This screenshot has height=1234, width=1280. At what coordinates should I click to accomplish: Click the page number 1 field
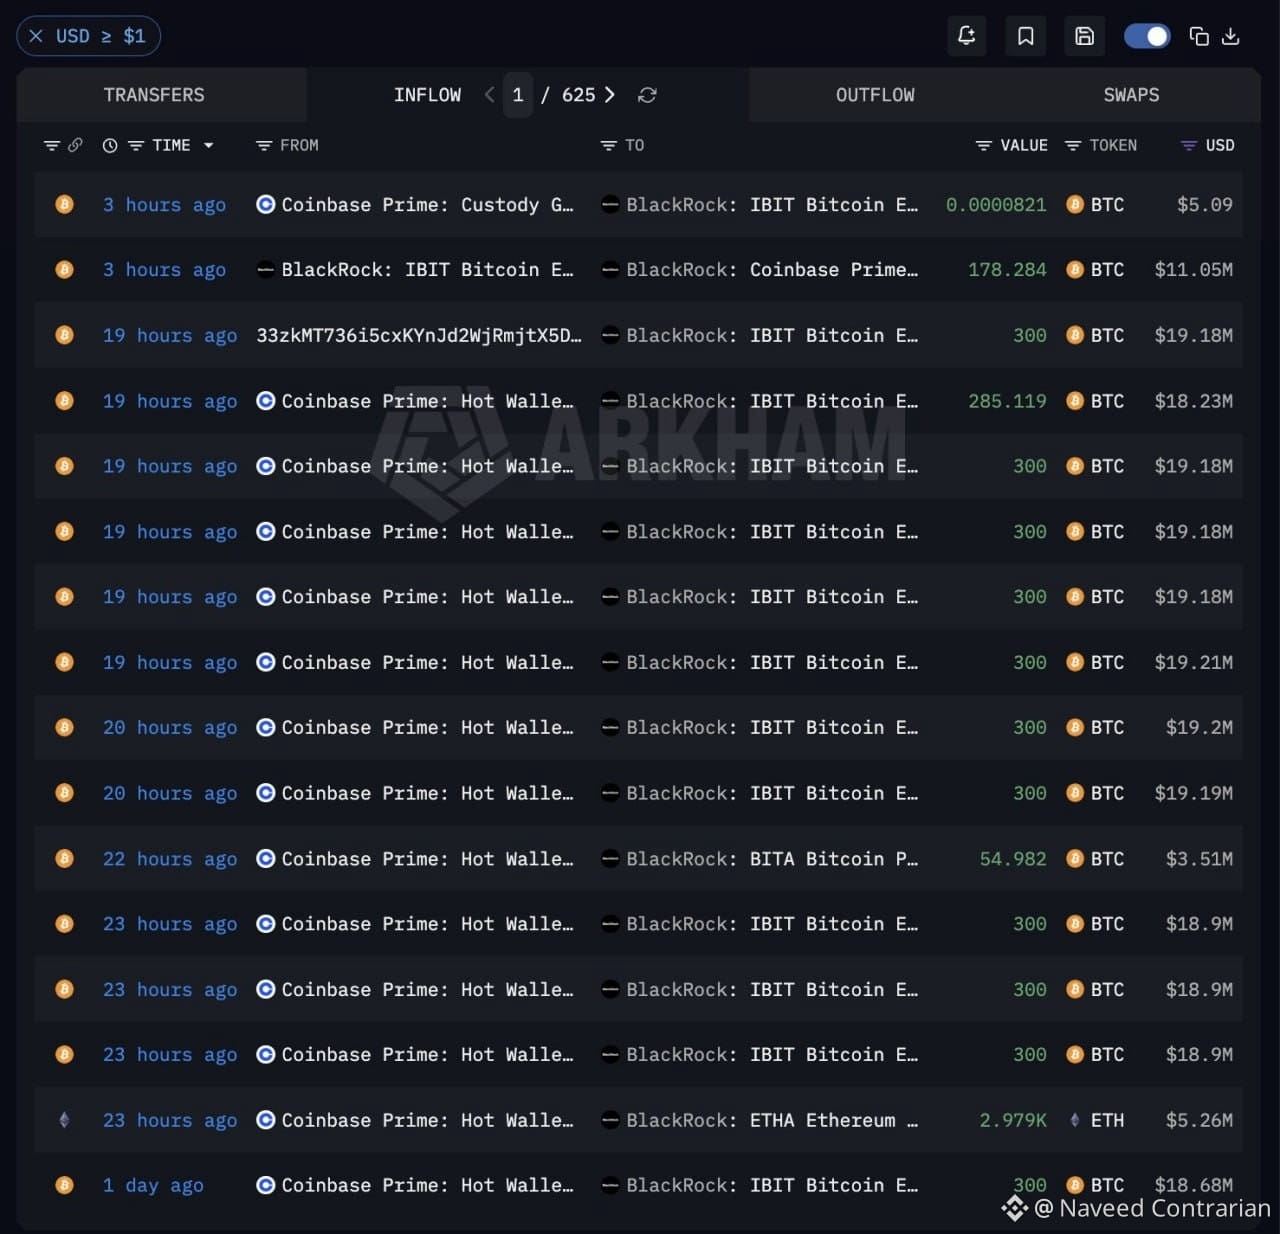(518, 95)
